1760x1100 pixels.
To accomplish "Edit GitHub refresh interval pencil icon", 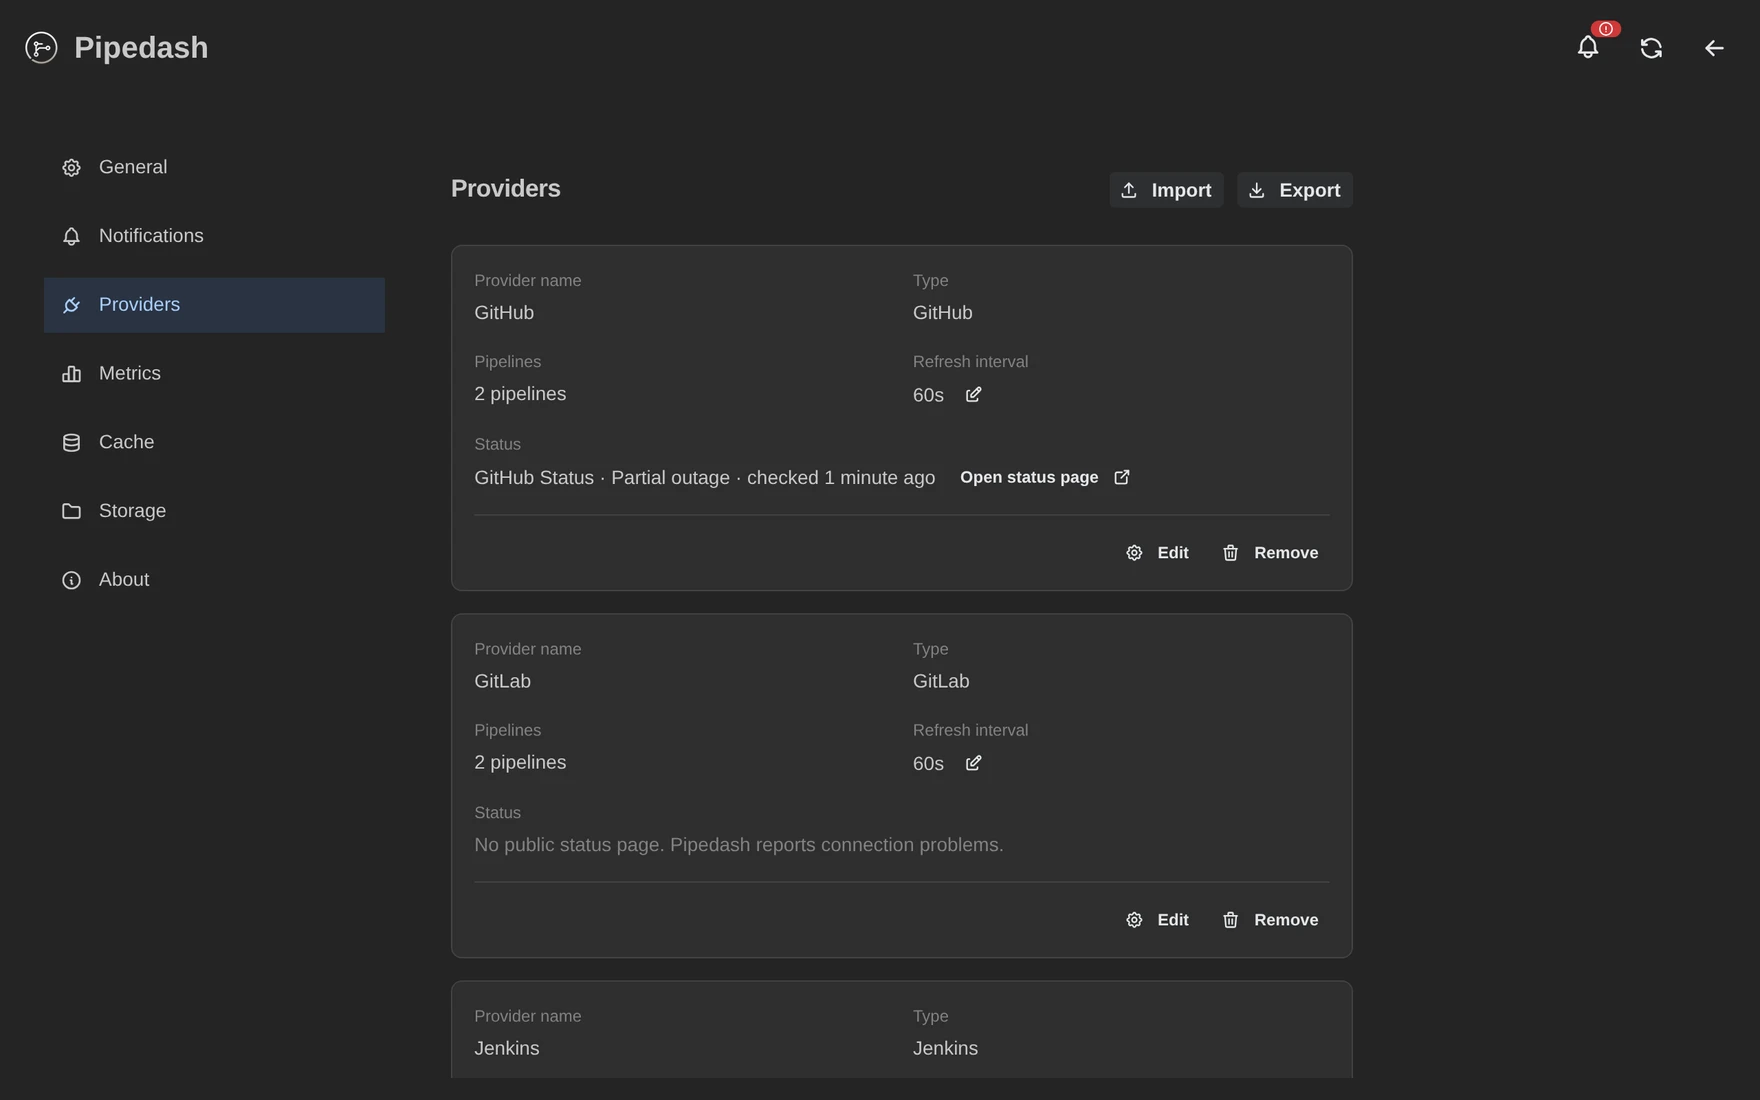I will click(x=973, y=395).
